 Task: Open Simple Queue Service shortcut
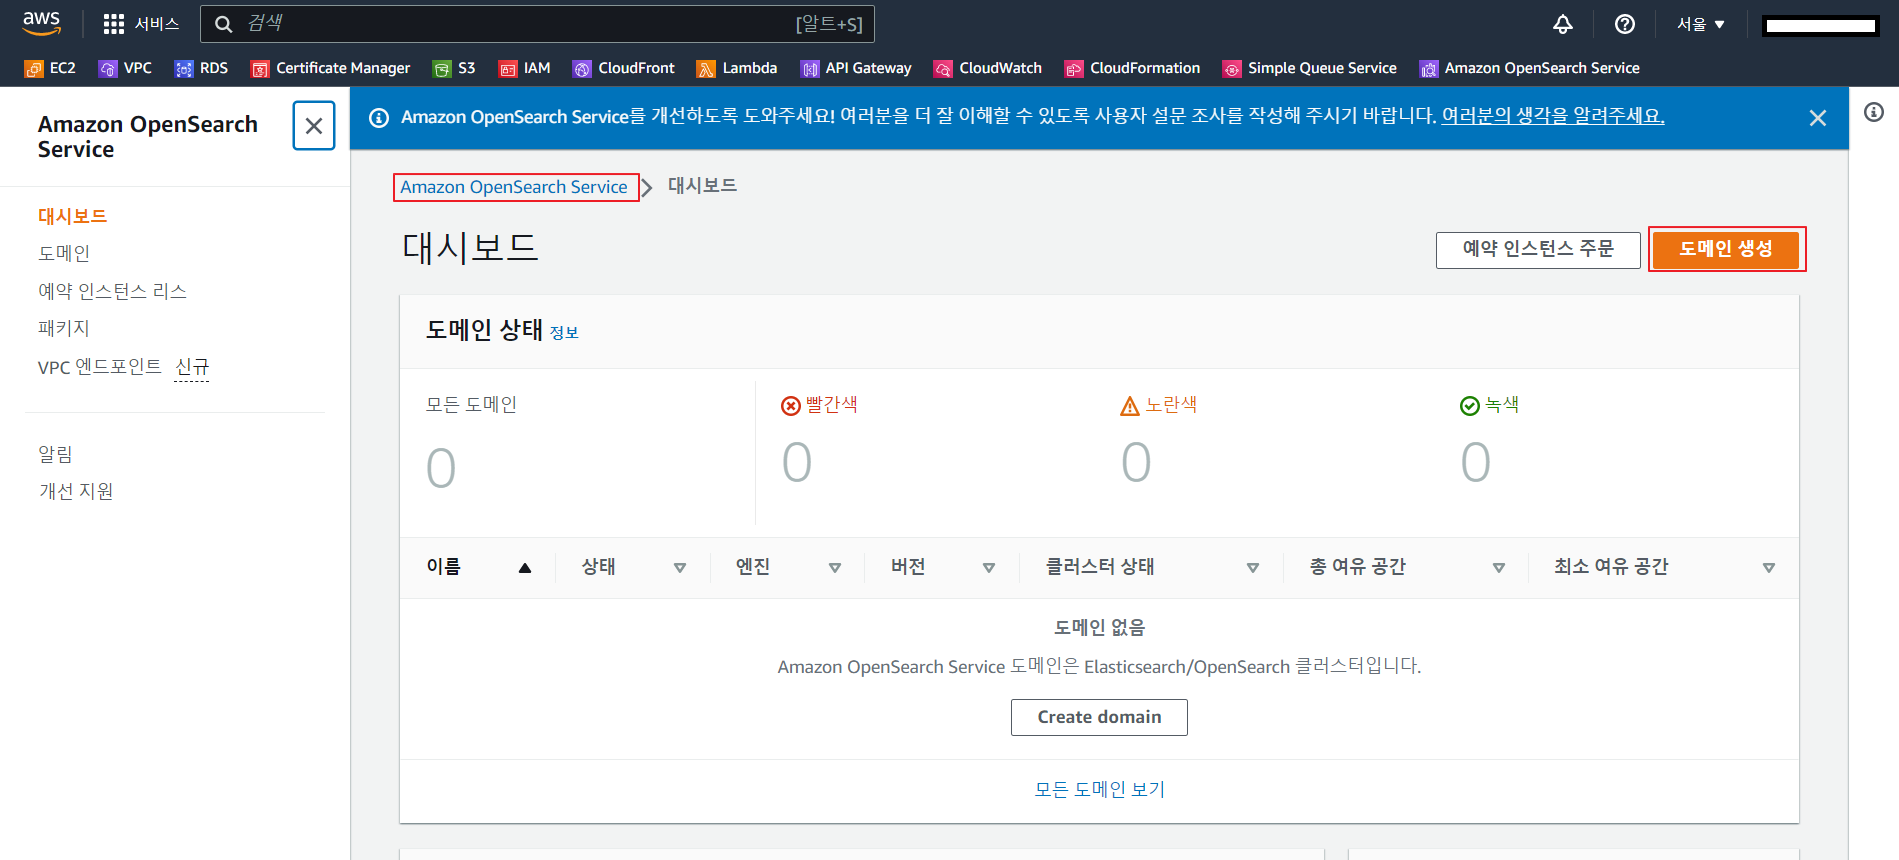(x=1310, y=68)
